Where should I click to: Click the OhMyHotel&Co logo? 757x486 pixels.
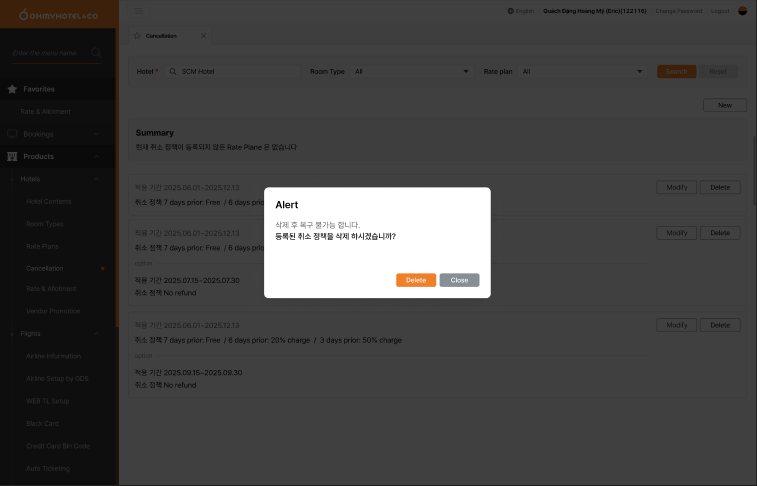58,15
